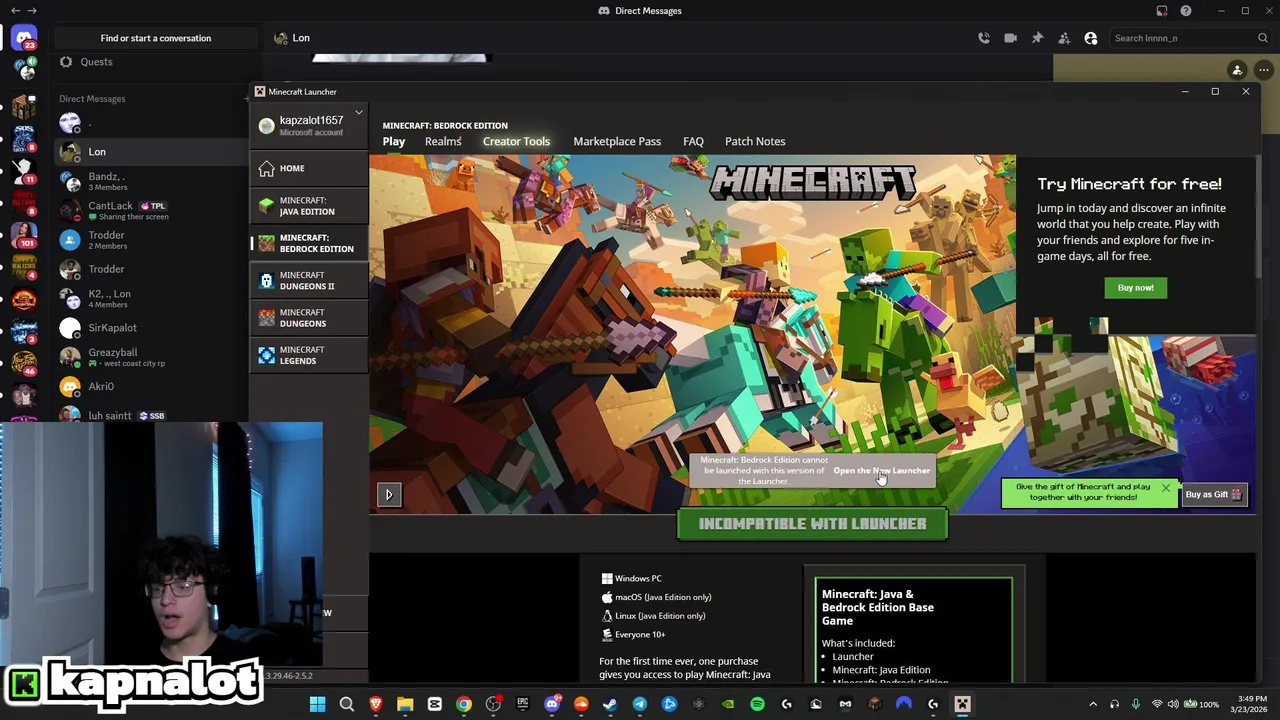The height and width of the screenshot is (720, 1280).
Task: Open the Lon direct message
Action: 150,152
